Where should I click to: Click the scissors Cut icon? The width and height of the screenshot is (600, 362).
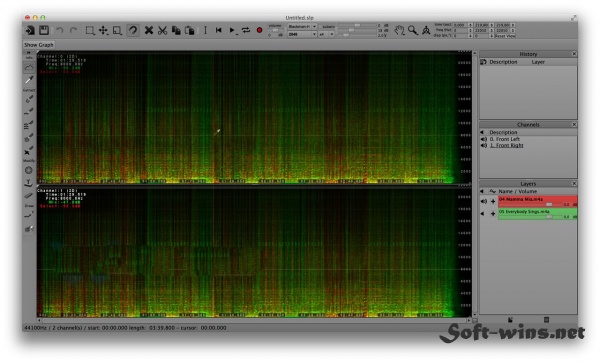pyautogui.click(x=162, y=30)
